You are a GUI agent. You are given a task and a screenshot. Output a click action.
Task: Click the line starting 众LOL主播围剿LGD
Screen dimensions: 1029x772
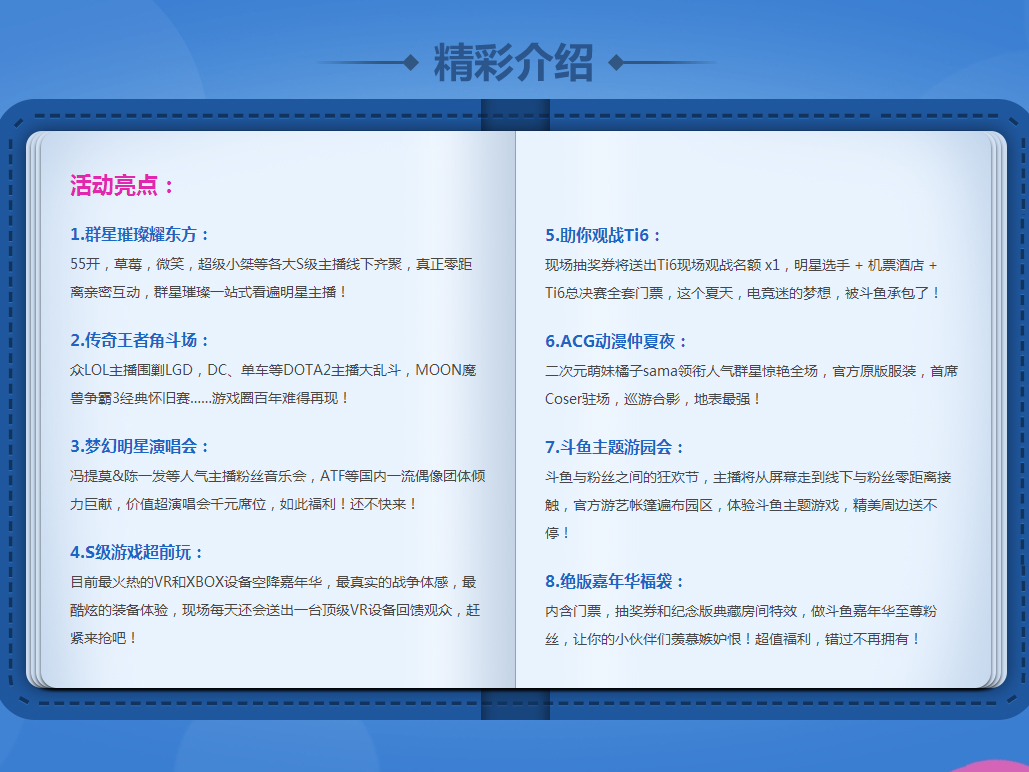coord(273,370)
